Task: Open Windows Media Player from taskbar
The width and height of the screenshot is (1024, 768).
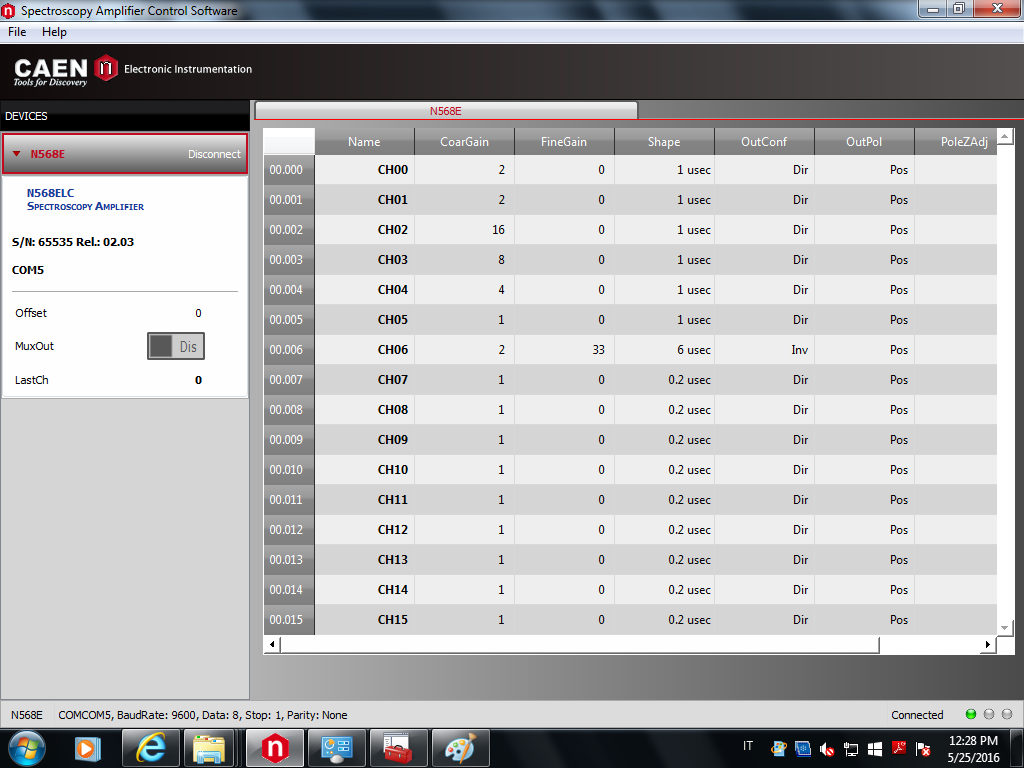Action: coord(88,748)
